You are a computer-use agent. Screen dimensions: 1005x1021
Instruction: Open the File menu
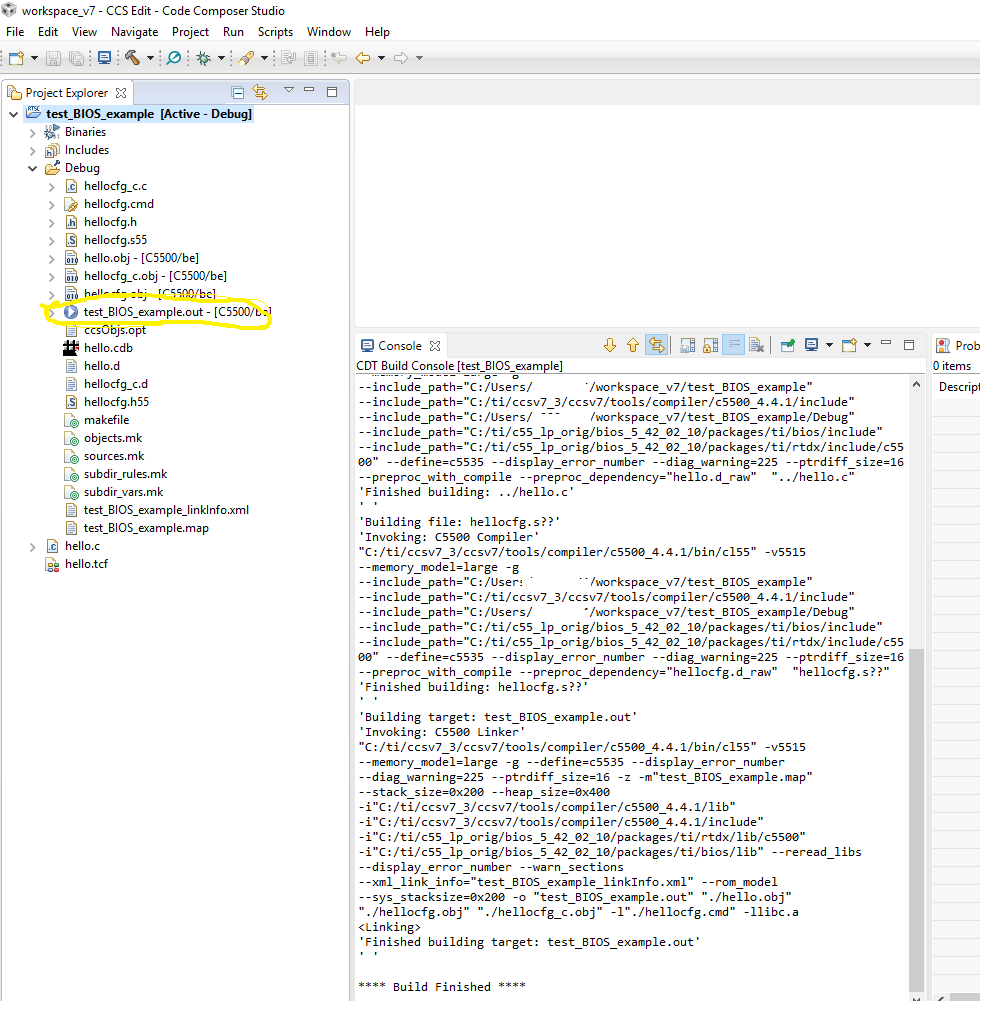click(15, 32)
